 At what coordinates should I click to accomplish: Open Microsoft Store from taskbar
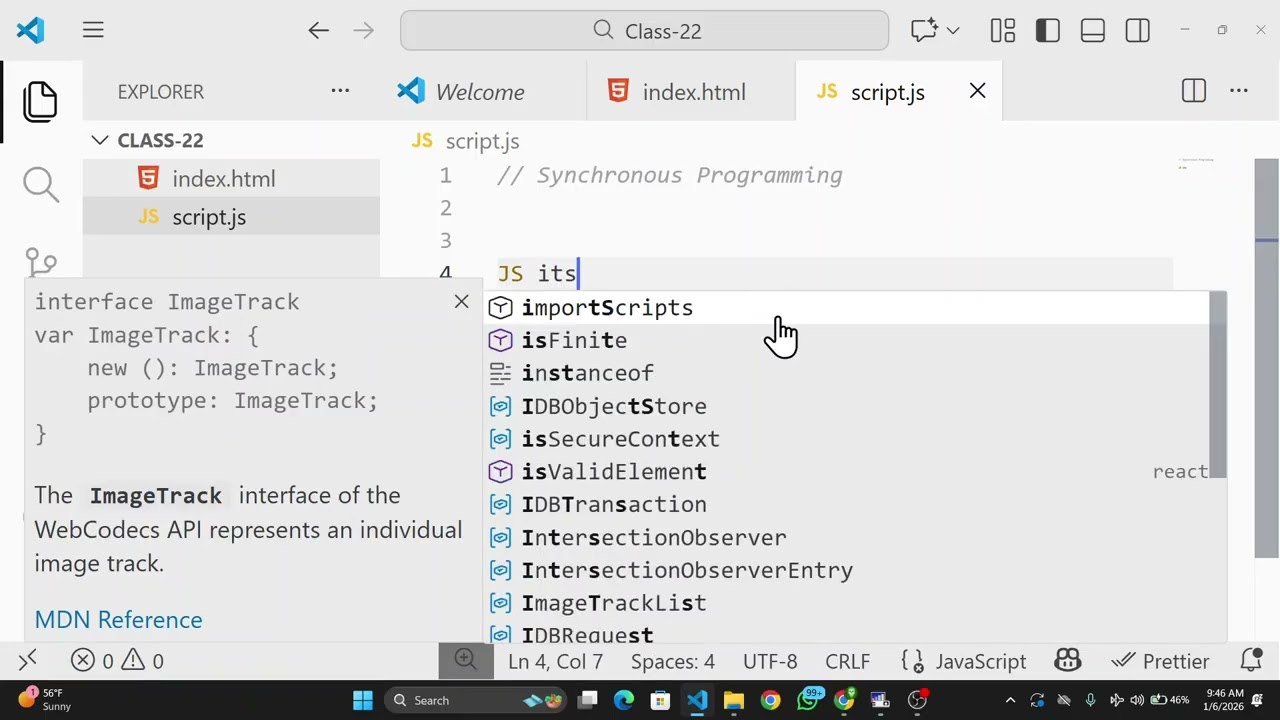point(660,700)
